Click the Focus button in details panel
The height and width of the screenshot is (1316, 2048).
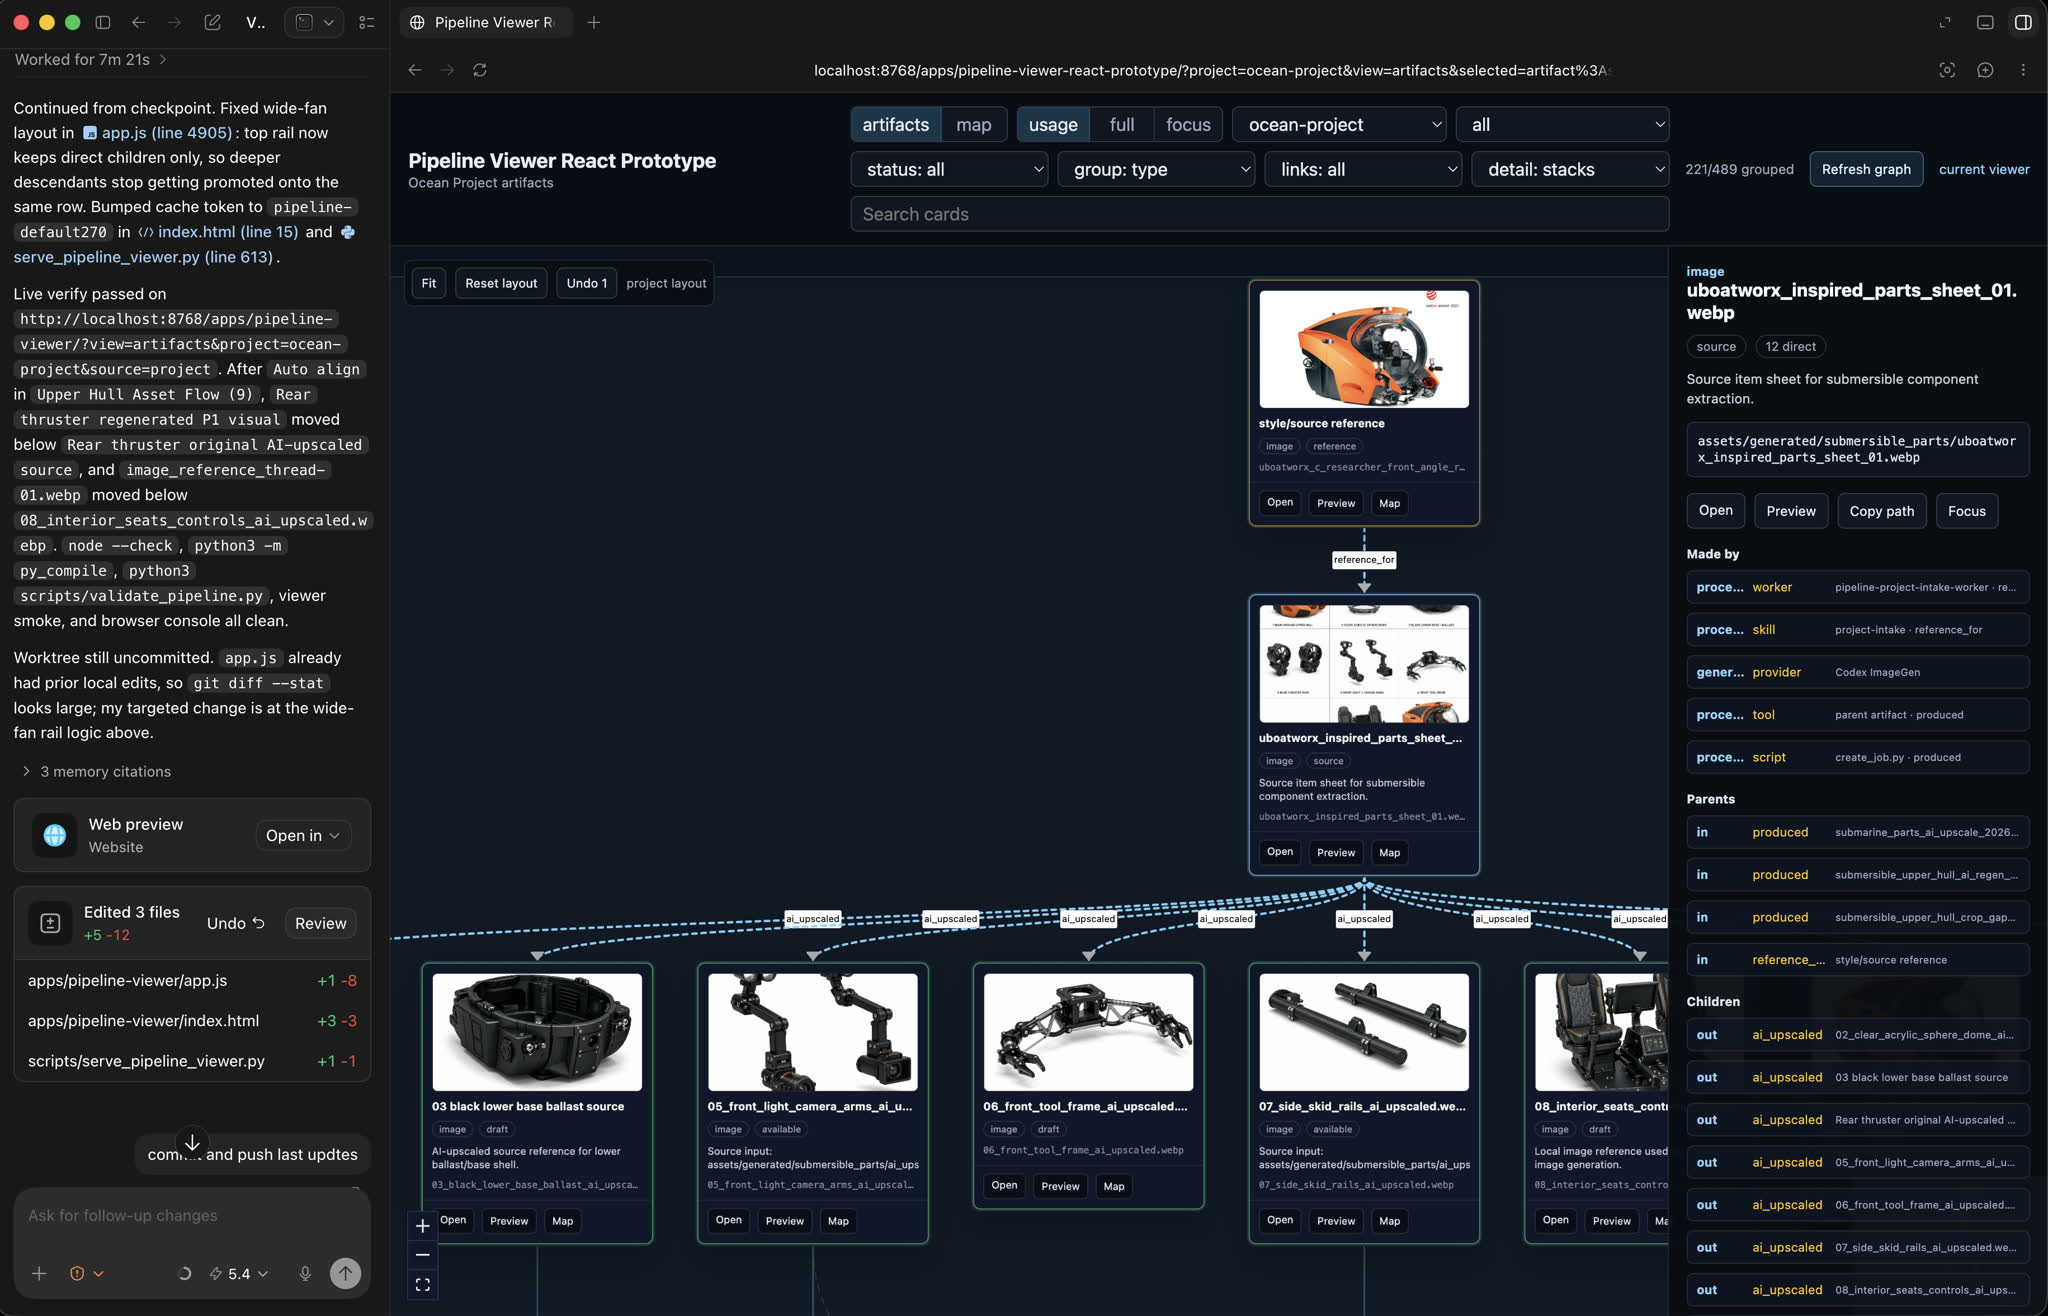click(1967, 511)
